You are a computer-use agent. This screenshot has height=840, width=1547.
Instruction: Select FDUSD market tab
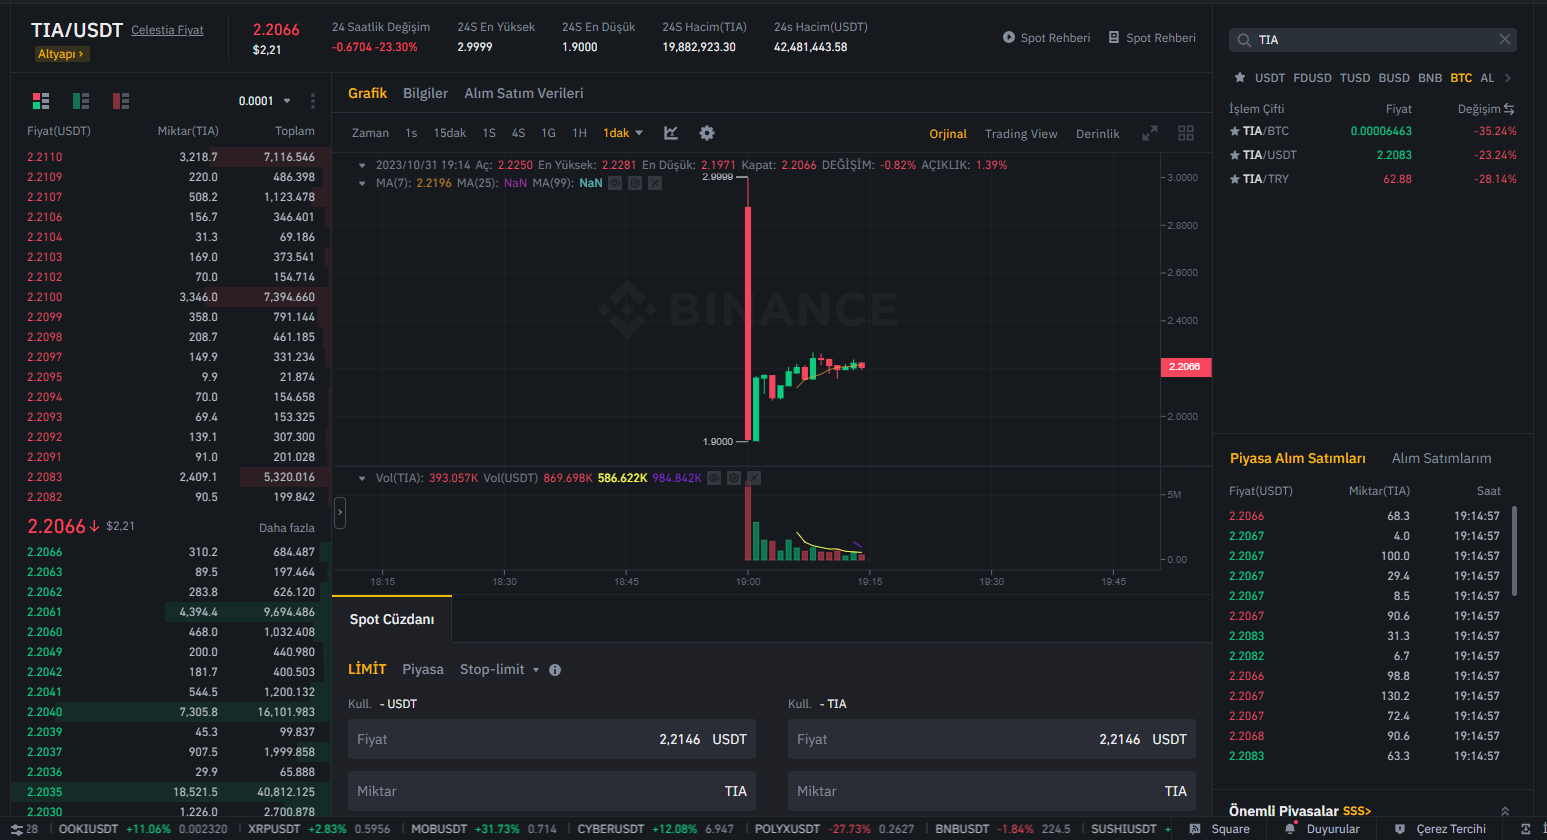coord(1312,78)
